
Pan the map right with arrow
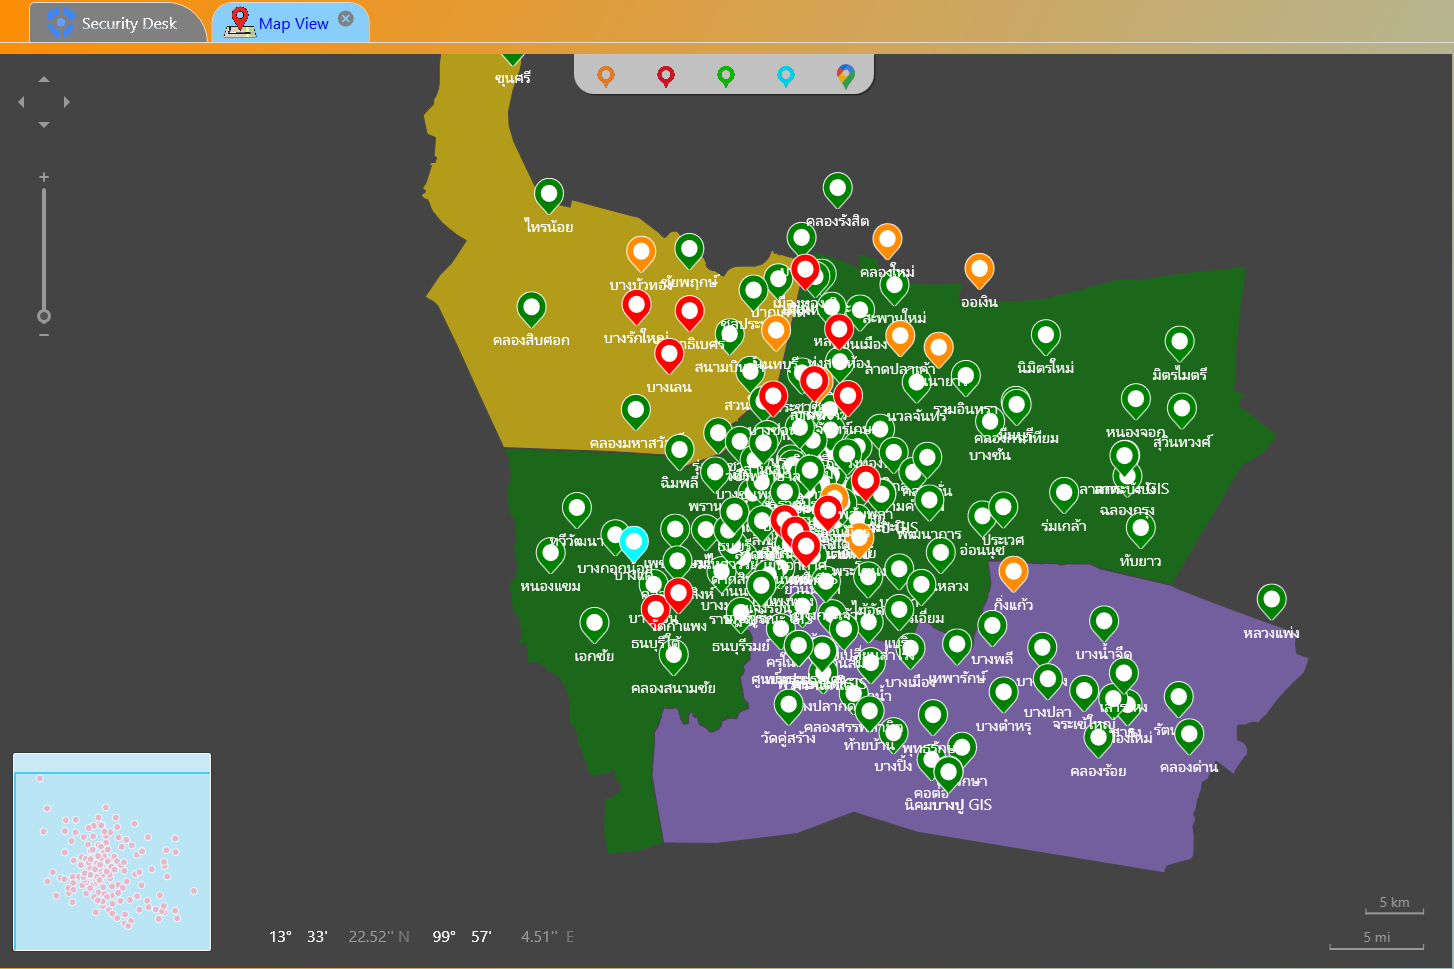[x=67, y=102]
